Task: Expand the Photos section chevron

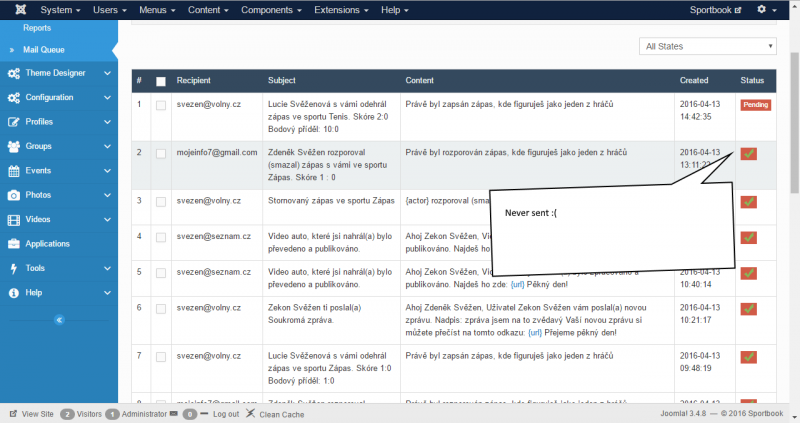Action: tap(107, 195)
